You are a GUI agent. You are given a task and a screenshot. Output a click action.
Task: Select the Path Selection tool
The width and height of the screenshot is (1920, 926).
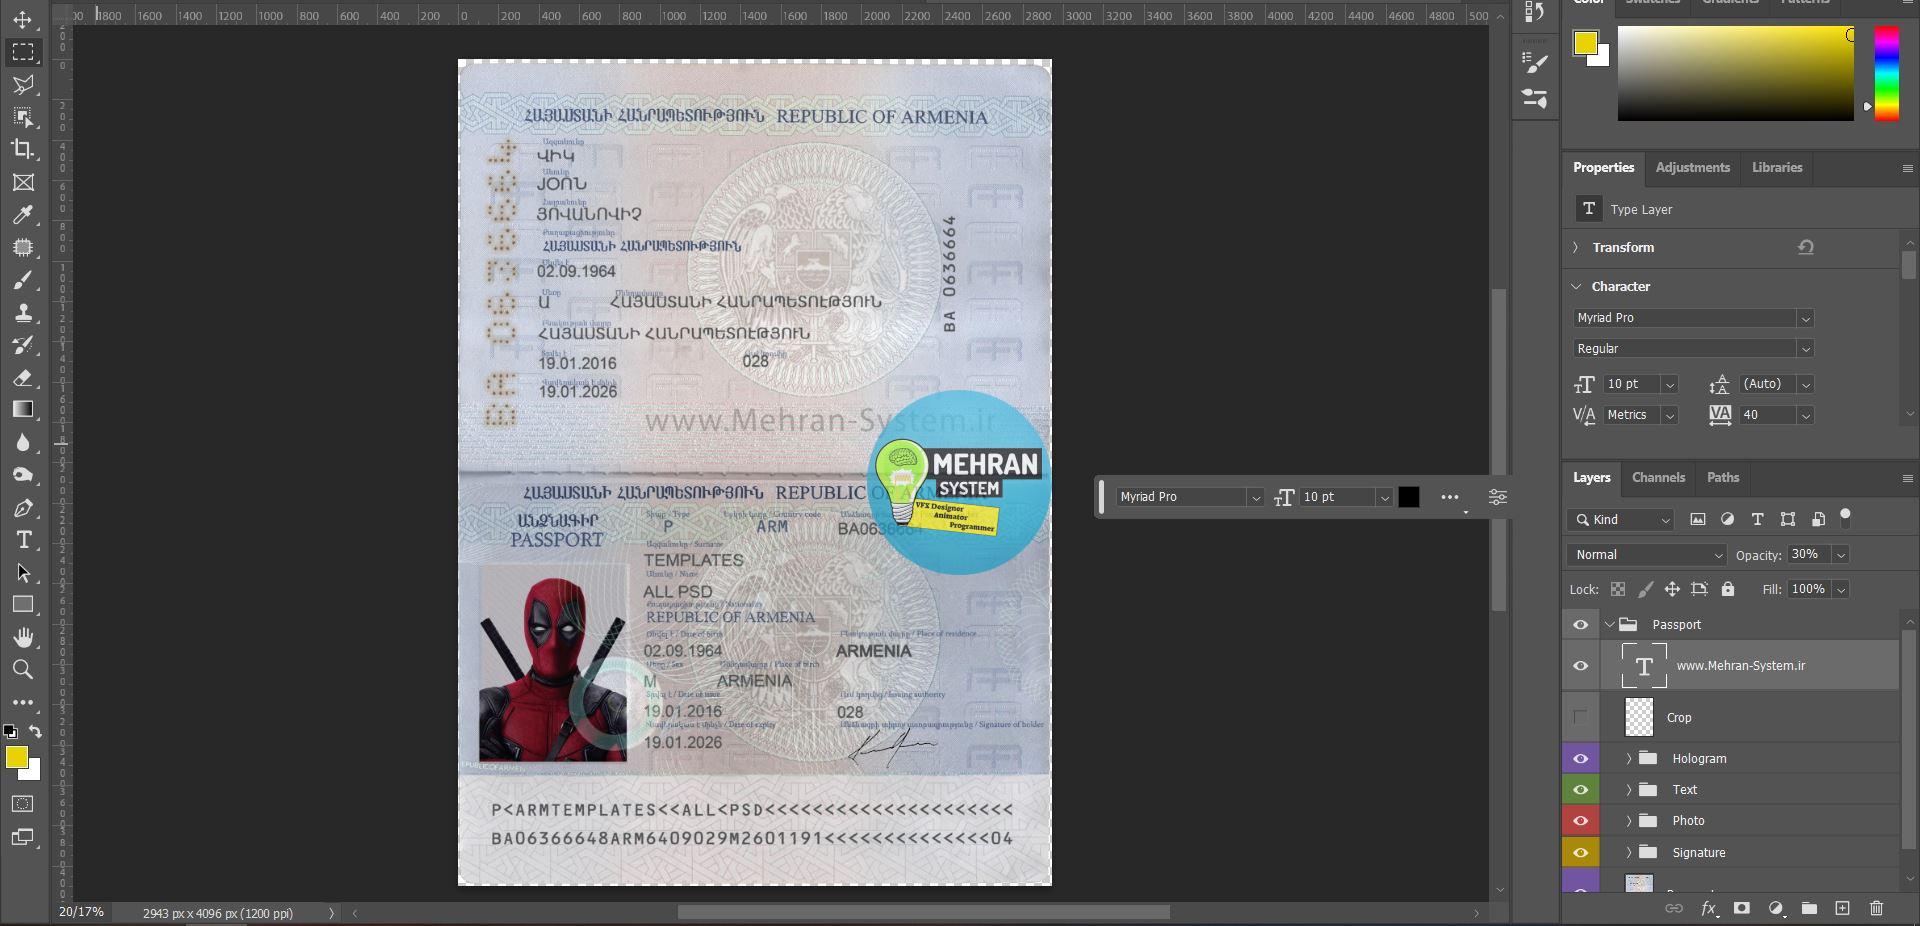tap(23, 573)
